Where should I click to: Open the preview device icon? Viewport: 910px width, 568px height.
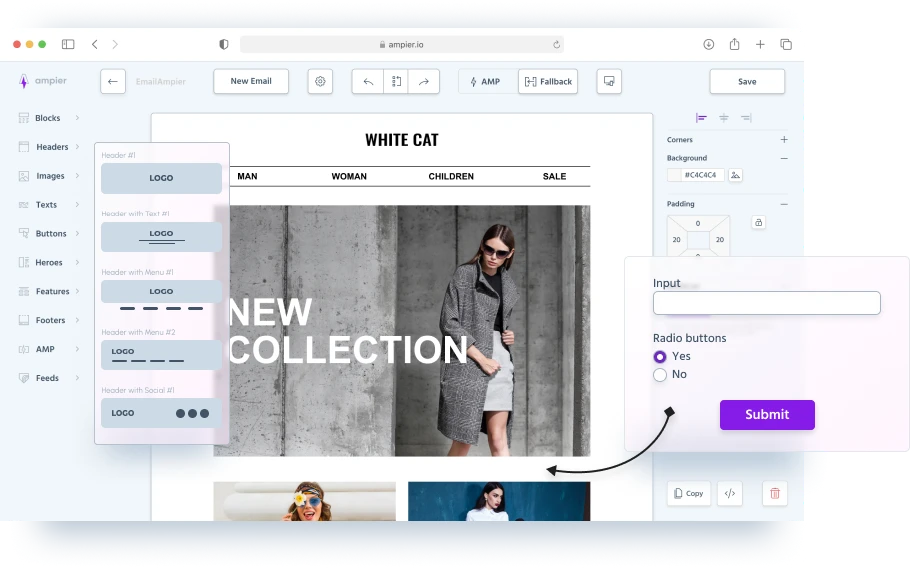[x=609, y=81]
